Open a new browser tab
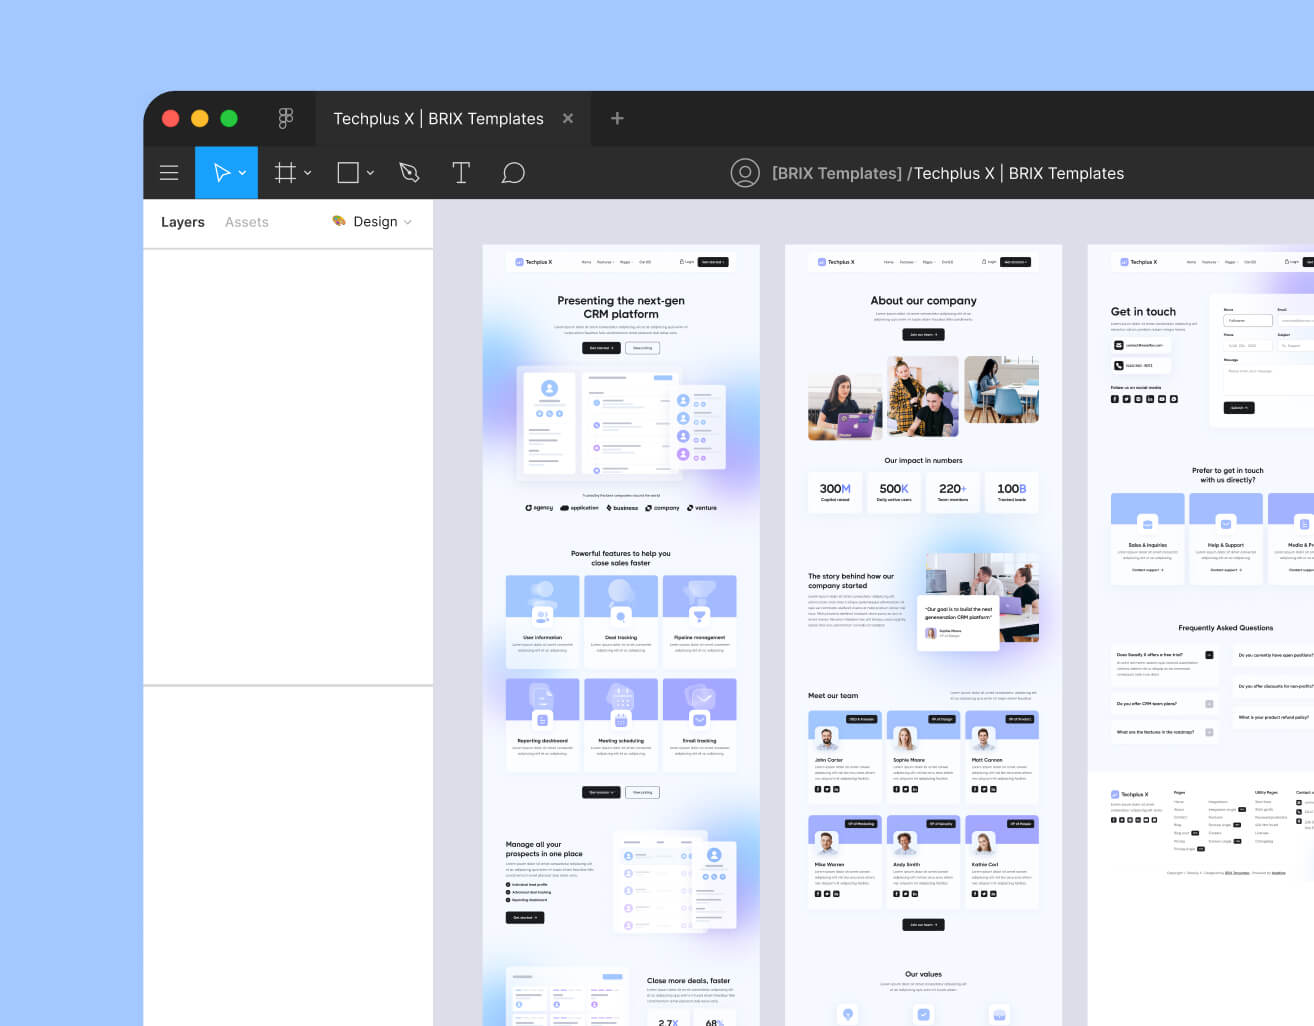This screenshot has height=1026, width=1314. coord(617,118)
